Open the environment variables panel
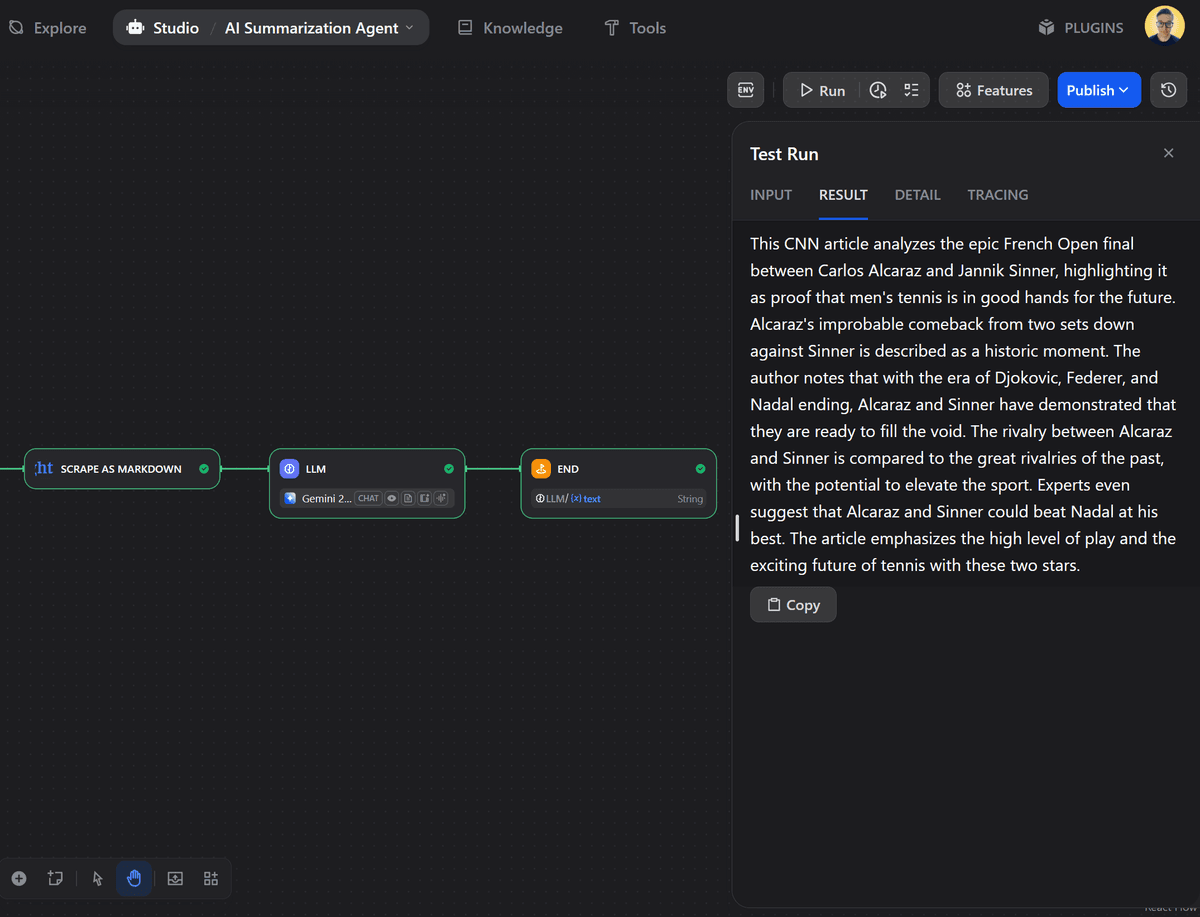The image size is (1200, 917). coord(745,90)
